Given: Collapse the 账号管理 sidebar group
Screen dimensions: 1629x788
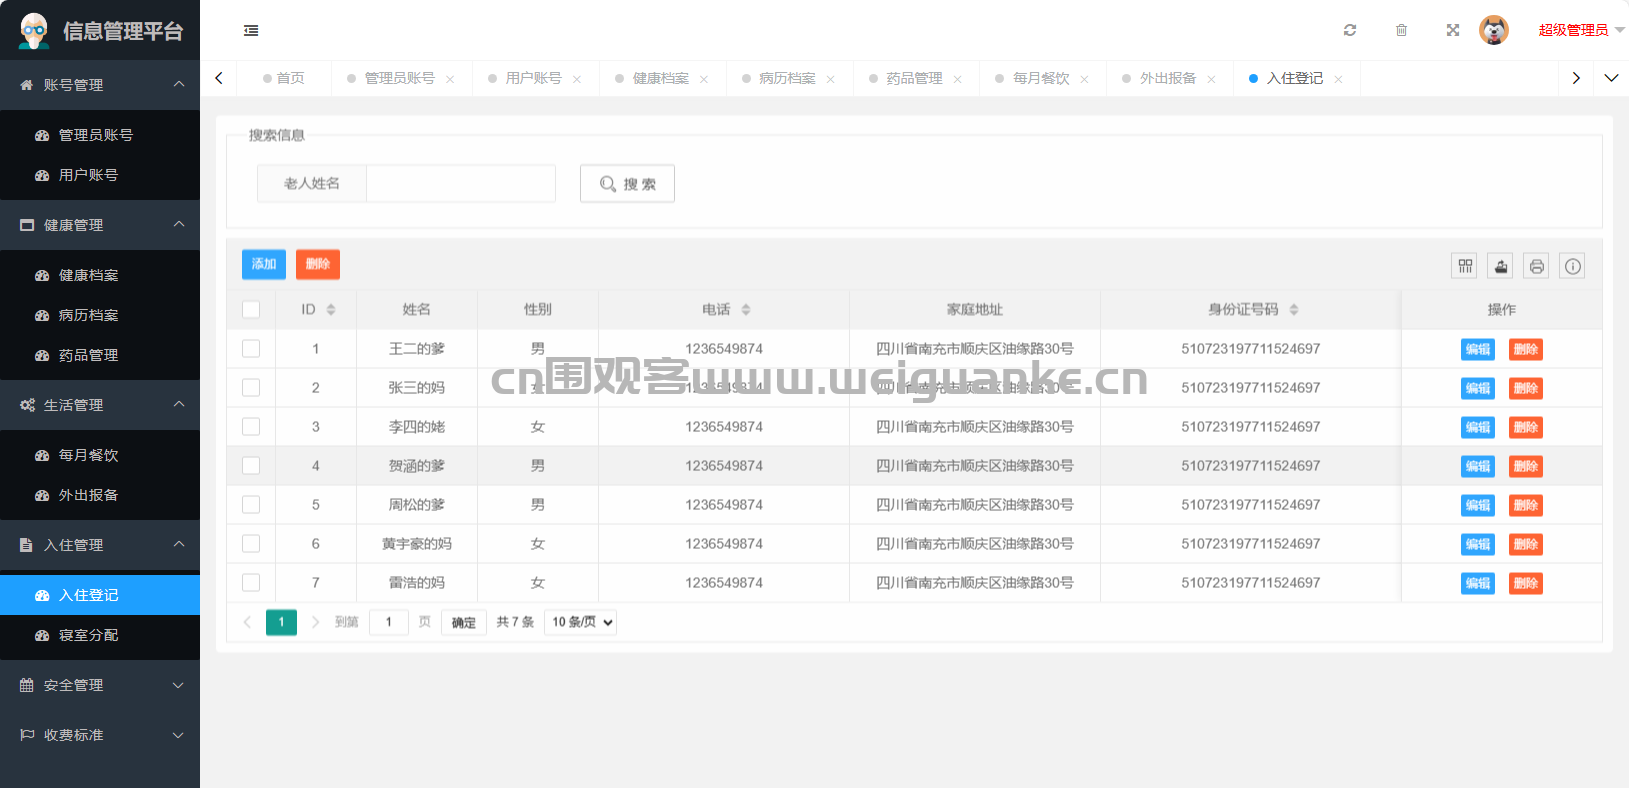Looking at the screenshot, I should coord(100,85).
